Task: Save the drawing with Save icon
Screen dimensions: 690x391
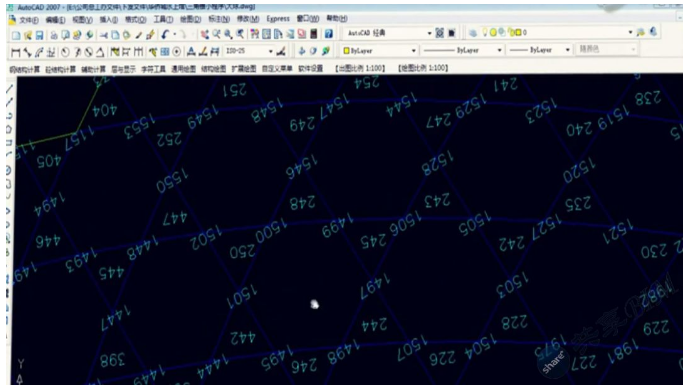Action: click(39, 35)
